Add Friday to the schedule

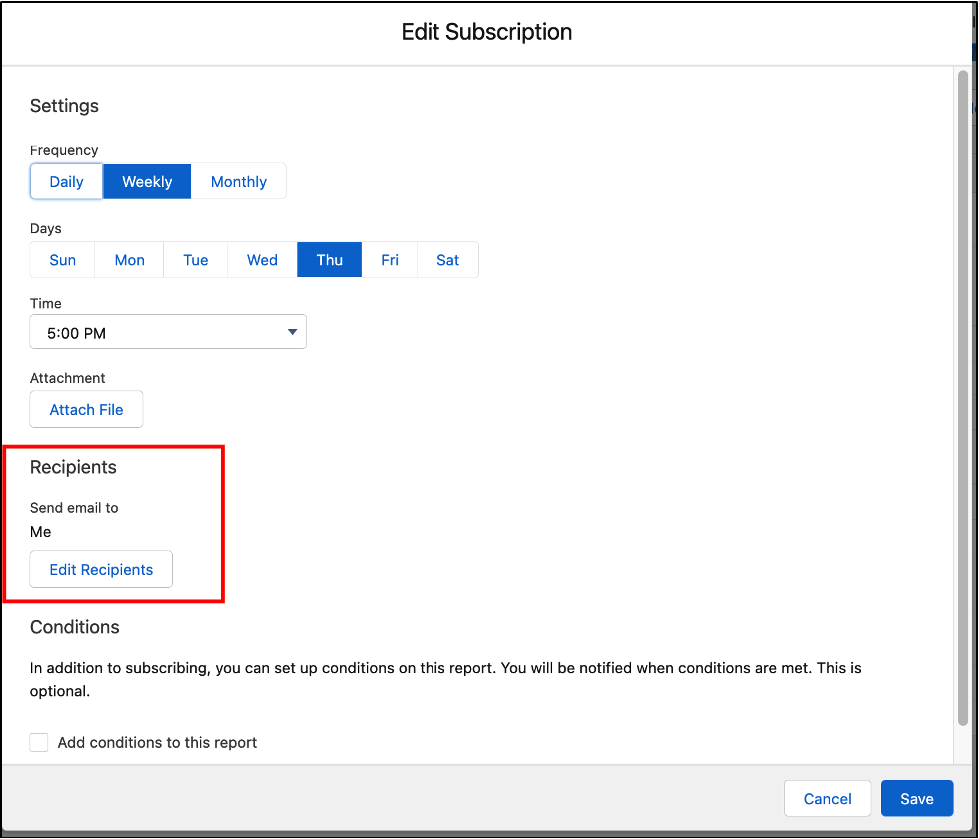(x=389, y=259)
